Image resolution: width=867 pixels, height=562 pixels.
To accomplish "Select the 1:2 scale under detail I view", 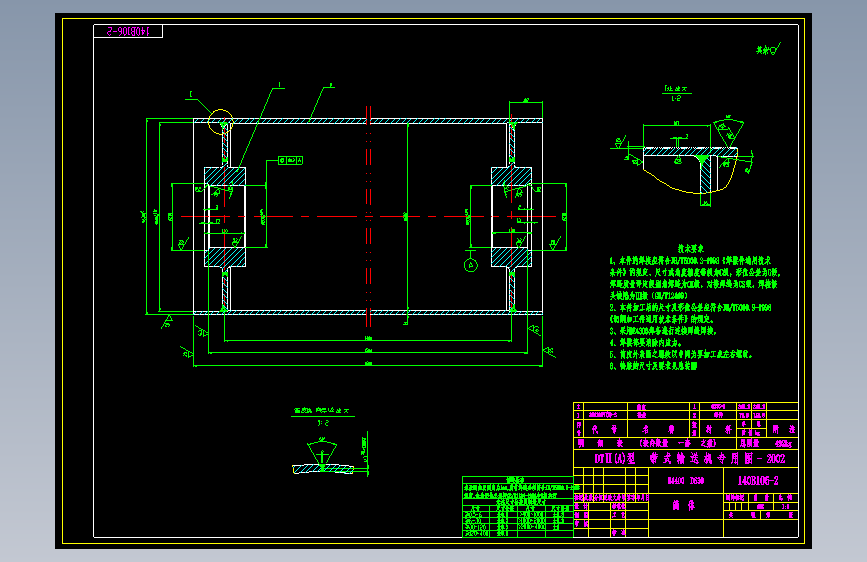I will (676, 99).
